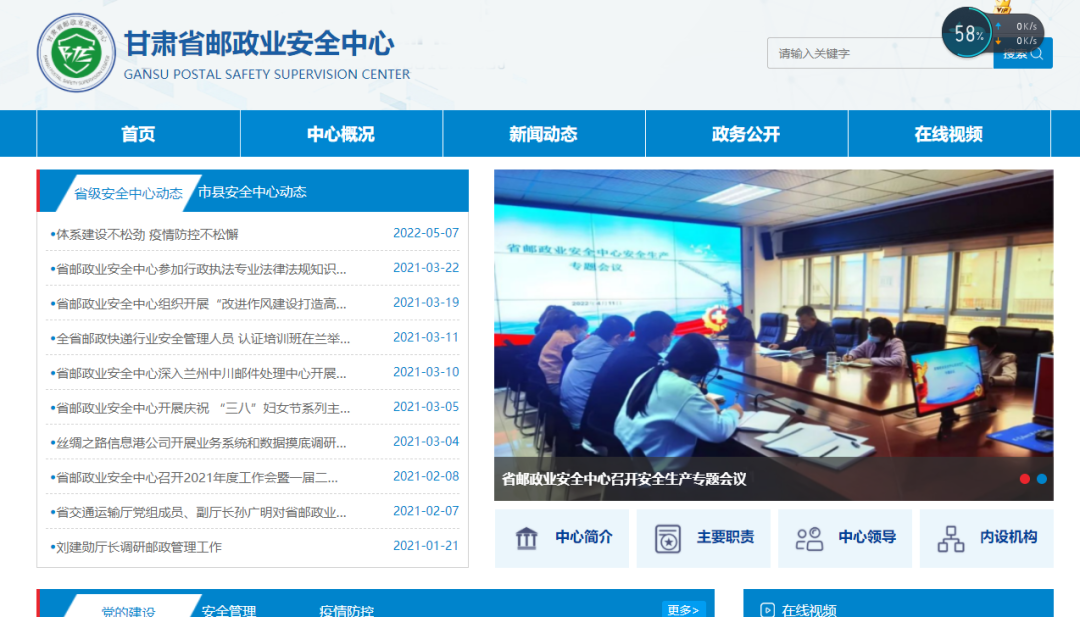Select the blue carousel indicator dot

(1041, 479)
